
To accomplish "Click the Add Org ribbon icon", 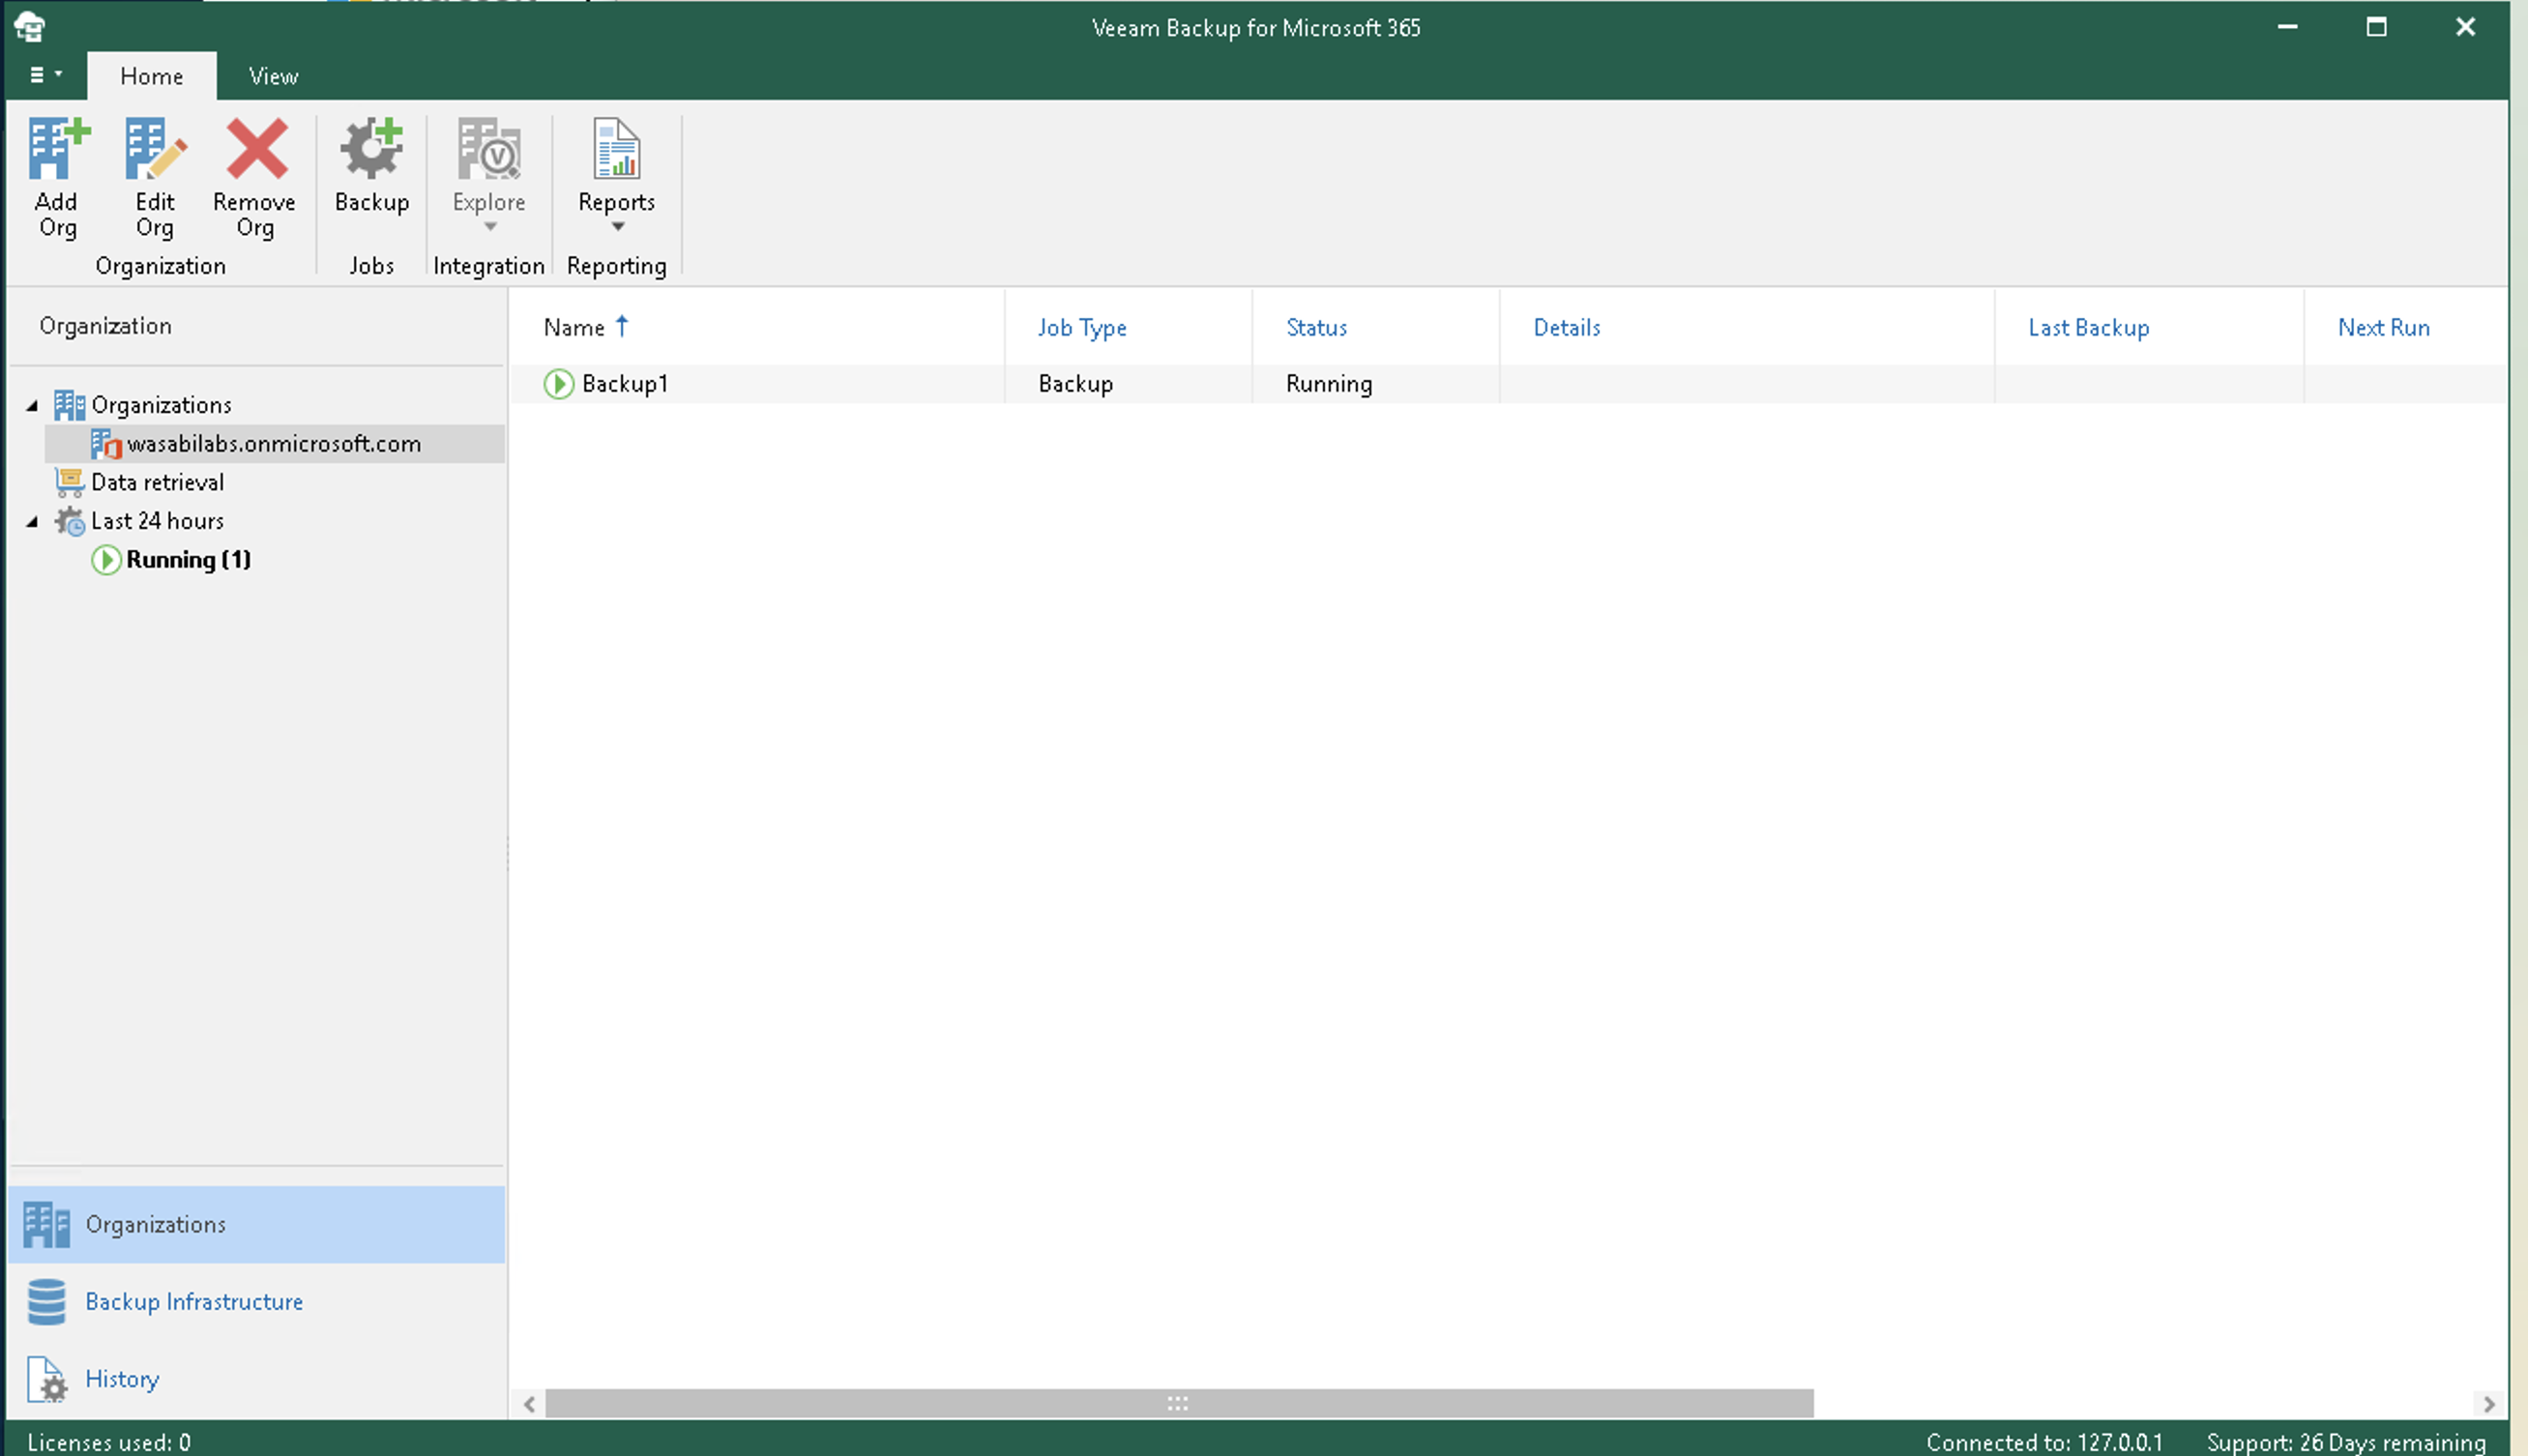I will (58, 148).
